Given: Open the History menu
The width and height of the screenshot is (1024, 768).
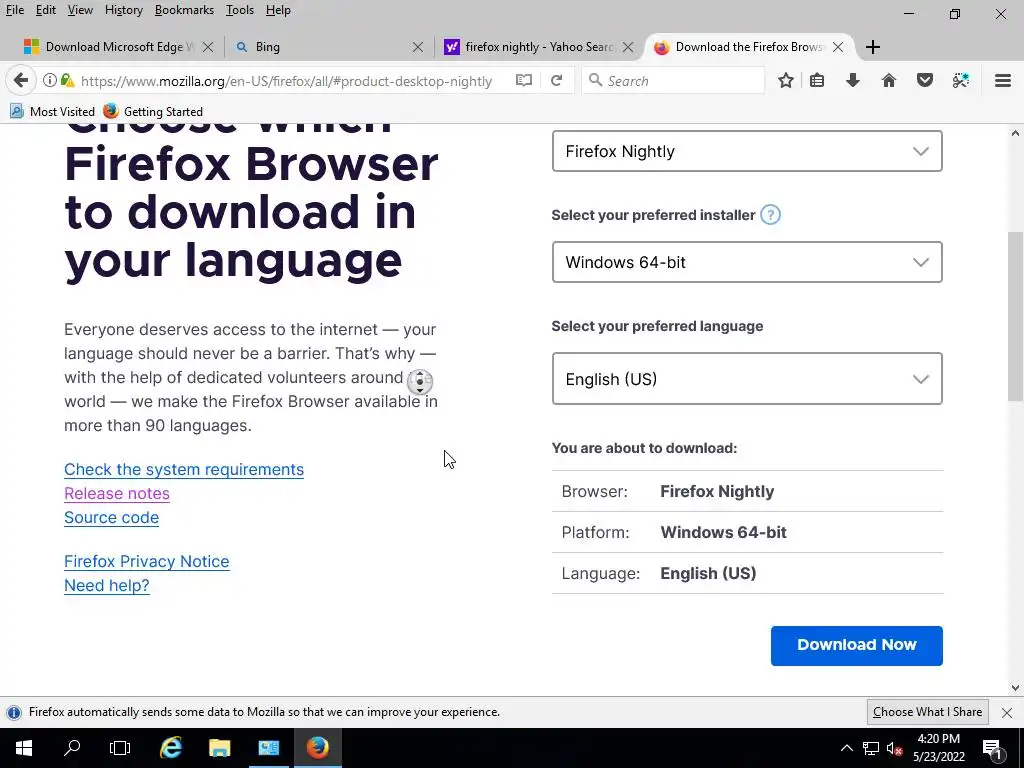Looking at the screenshot, I should coord(123,10).
